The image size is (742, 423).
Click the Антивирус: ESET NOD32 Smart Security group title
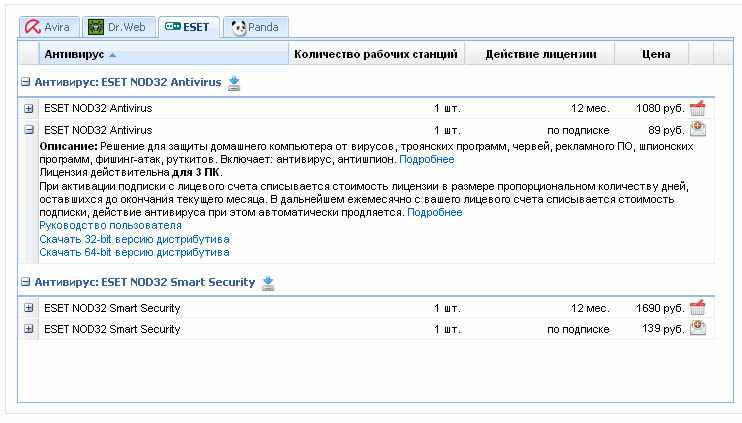coord(145,282)
